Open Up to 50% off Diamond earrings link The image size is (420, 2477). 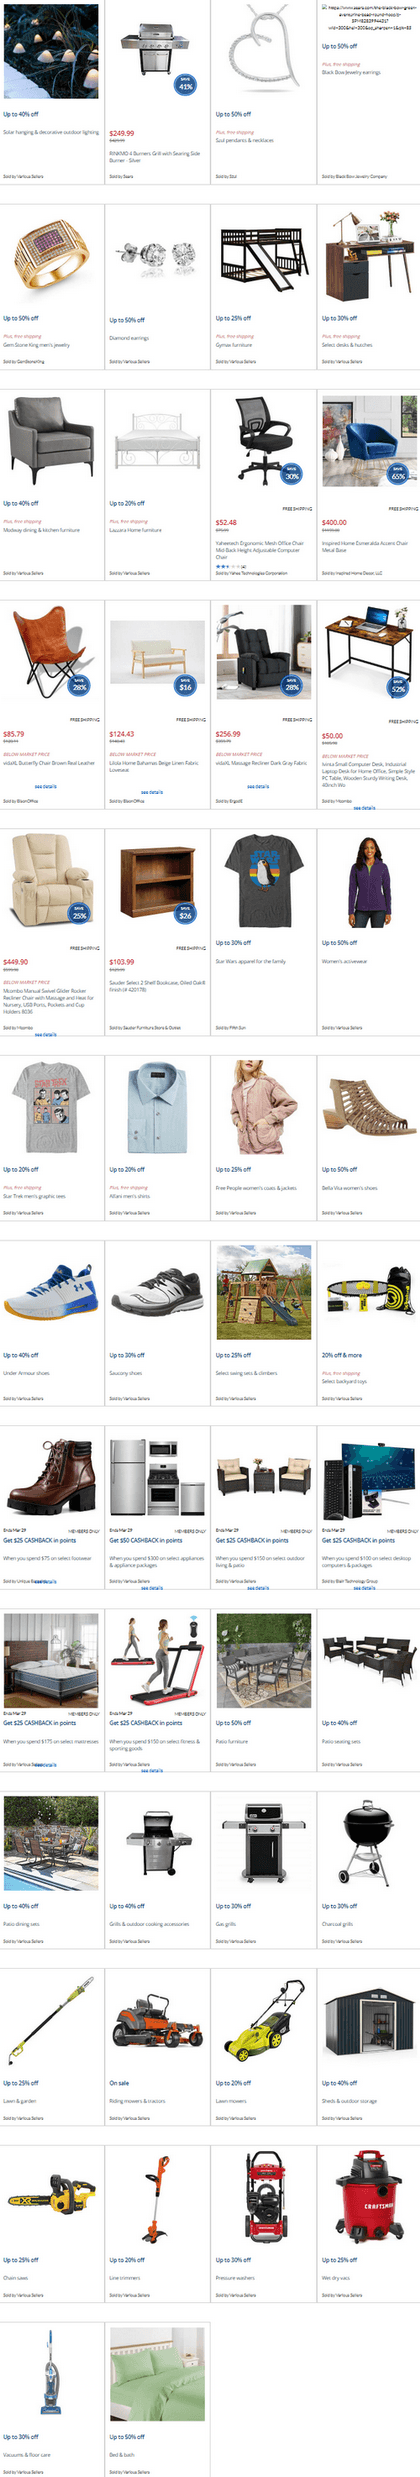tap(127, 320)
